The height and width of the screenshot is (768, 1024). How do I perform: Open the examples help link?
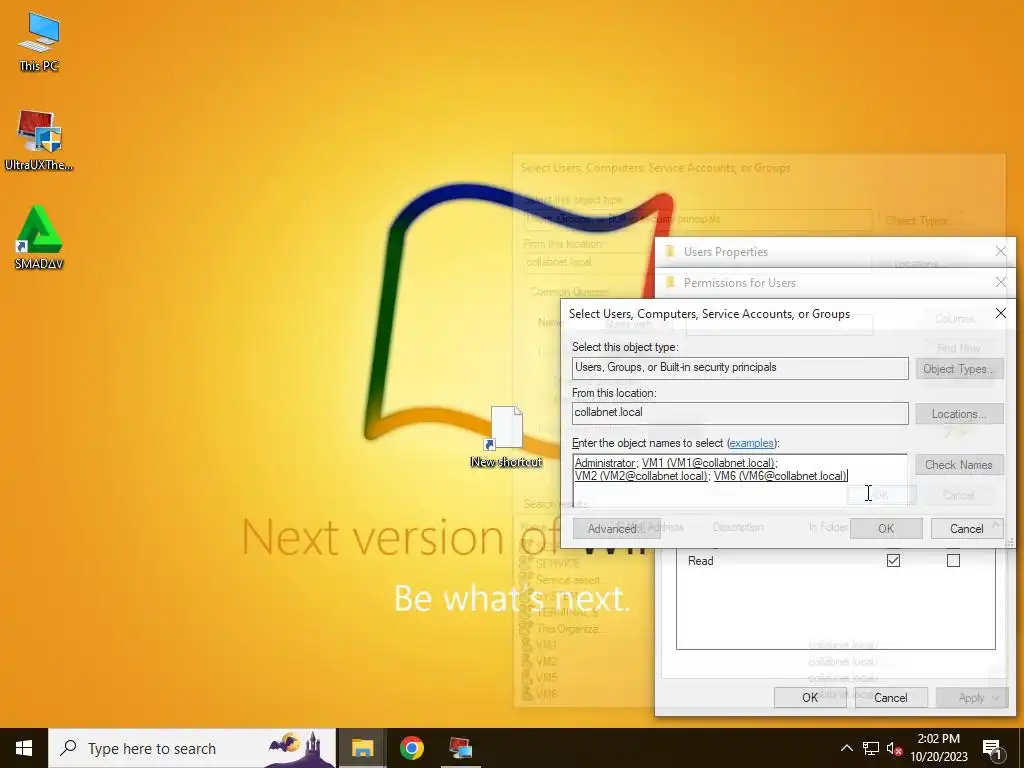751,443
